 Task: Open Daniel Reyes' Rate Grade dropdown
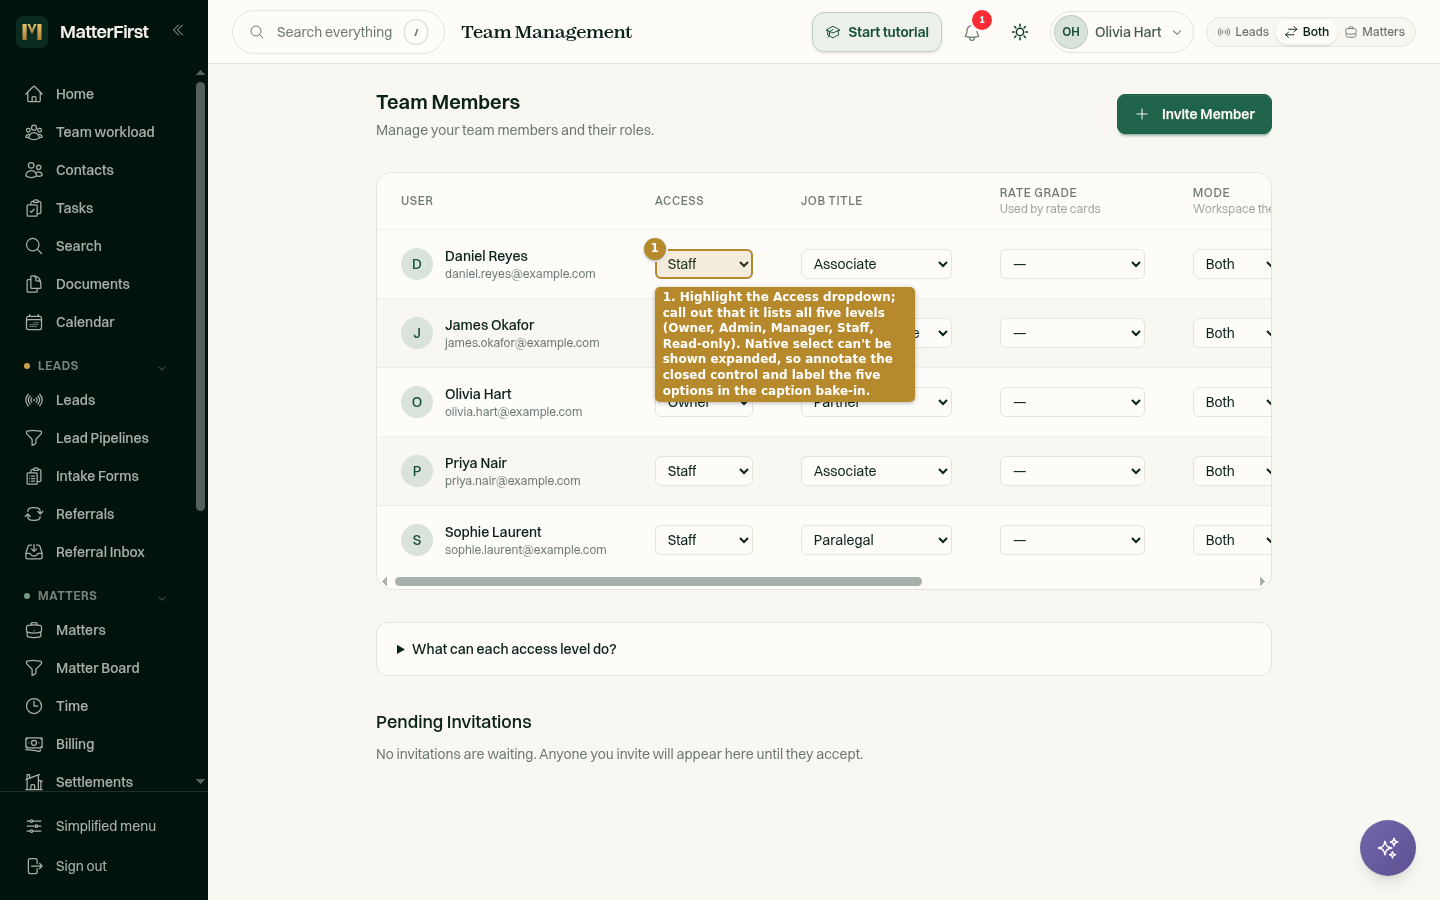tap(1072, 264)
